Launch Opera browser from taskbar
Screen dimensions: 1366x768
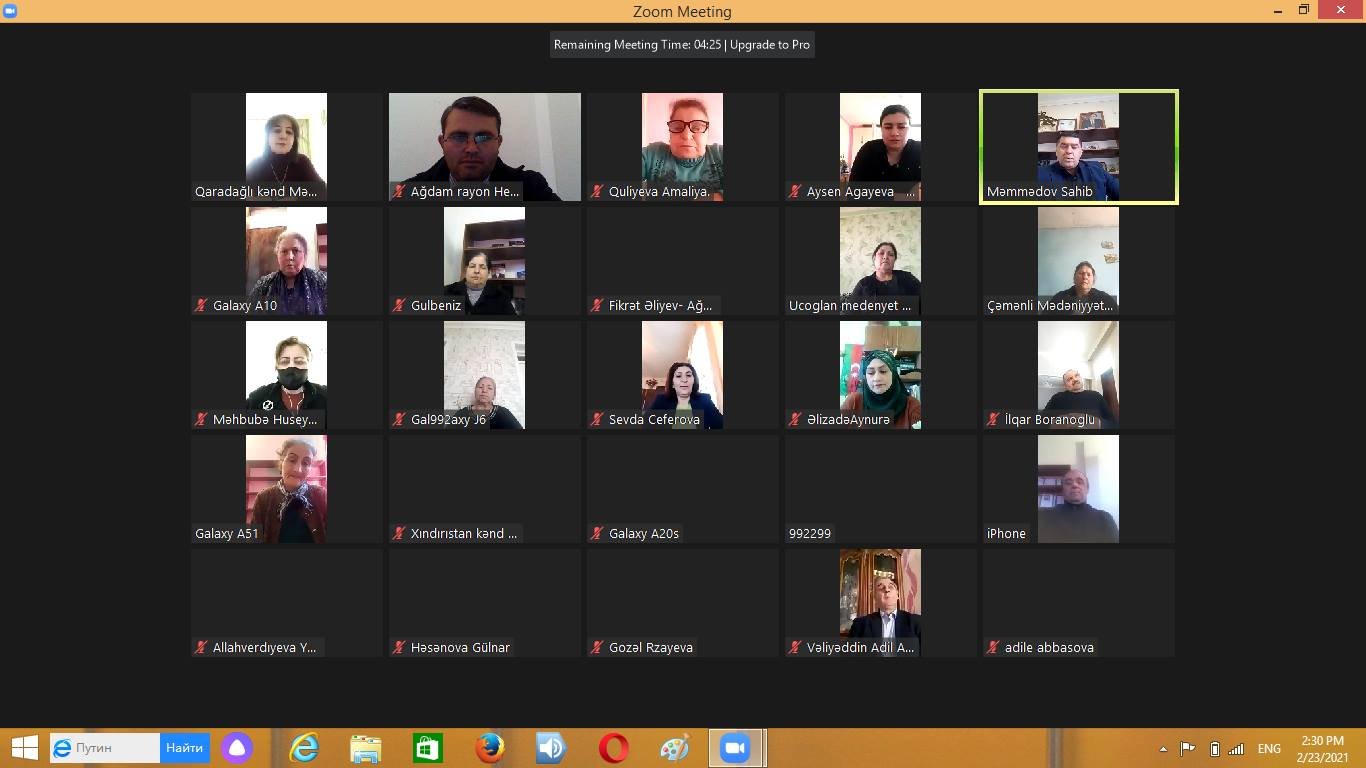pyautogui.click(x=613, y=748)
